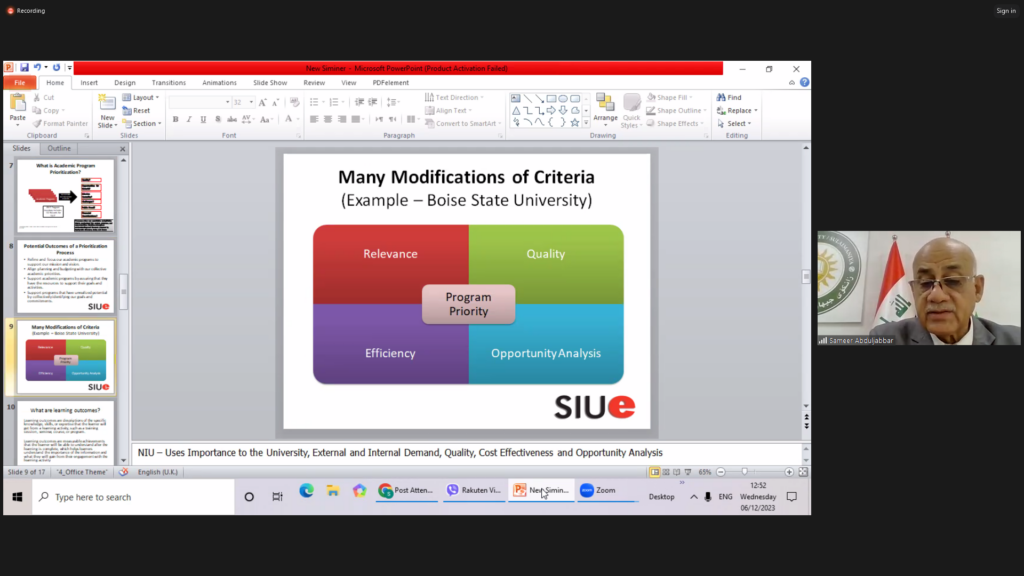
Task: Clear all text formatting
Action: pos(295,103)
